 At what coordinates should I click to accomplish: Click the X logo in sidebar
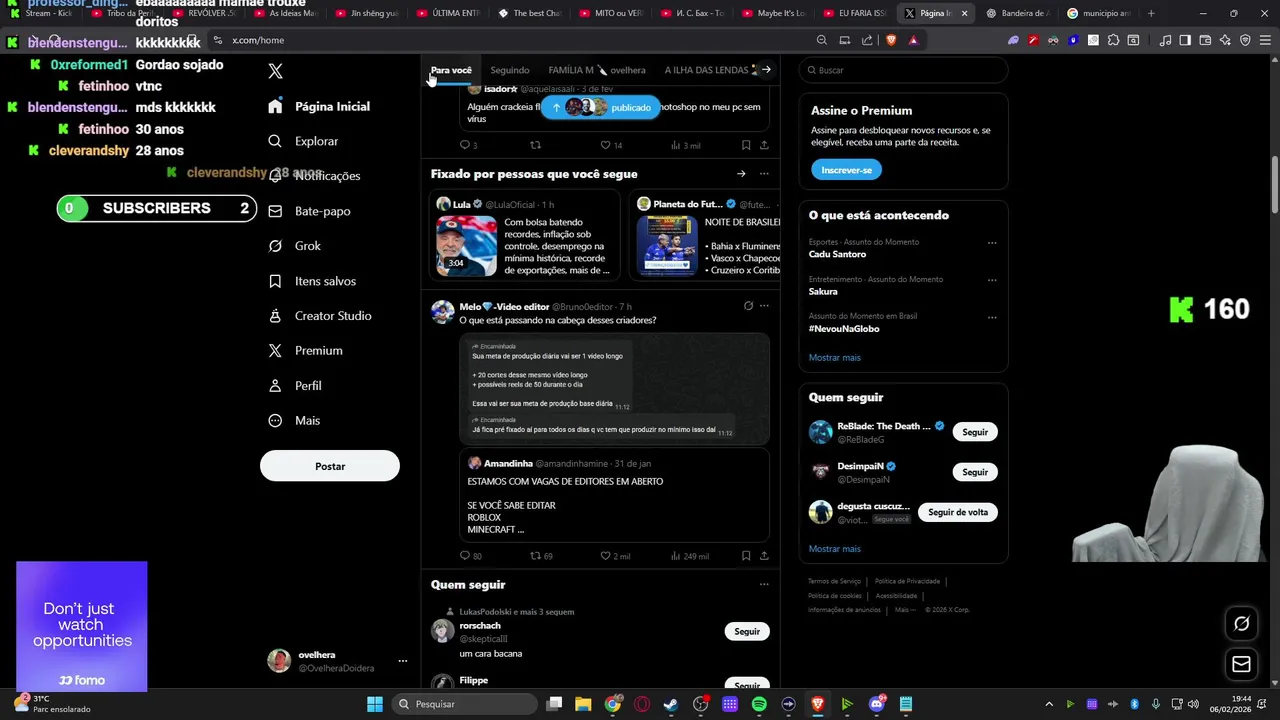pos(276,71)
